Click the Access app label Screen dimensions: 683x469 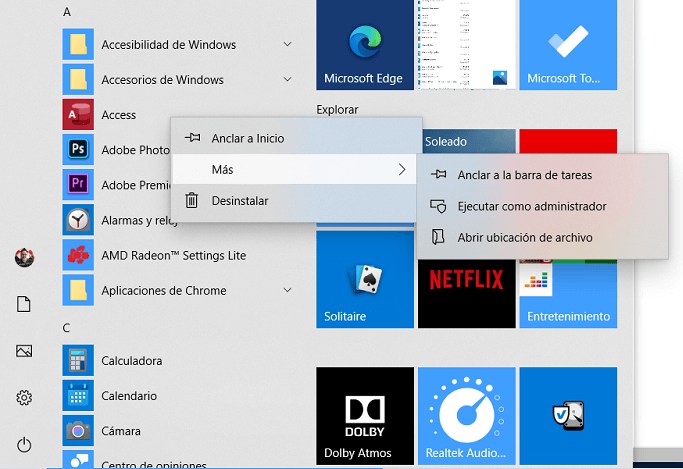tap(118, 115)
